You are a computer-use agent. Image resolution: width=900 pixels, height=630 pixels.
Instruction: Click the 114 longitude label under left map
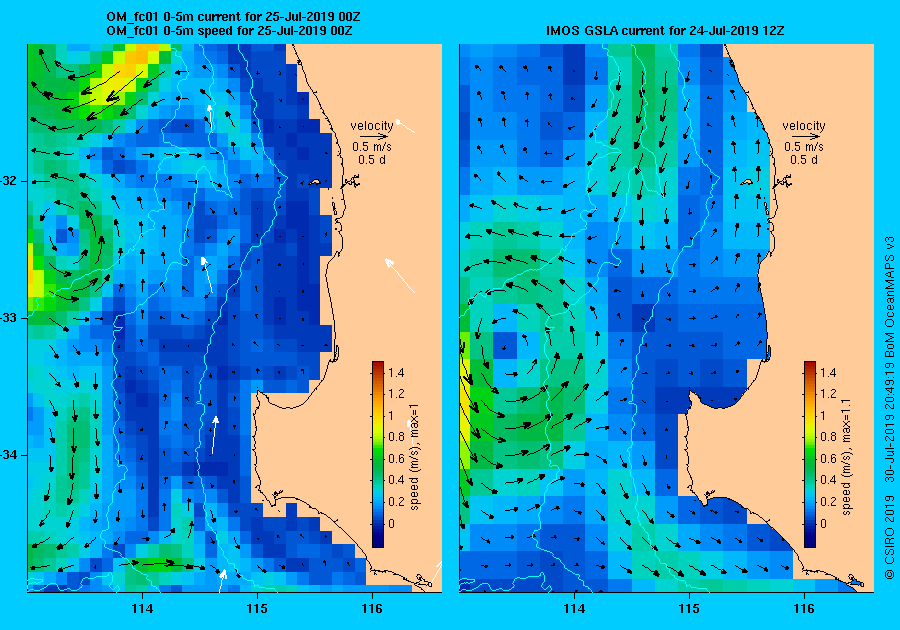142,609
